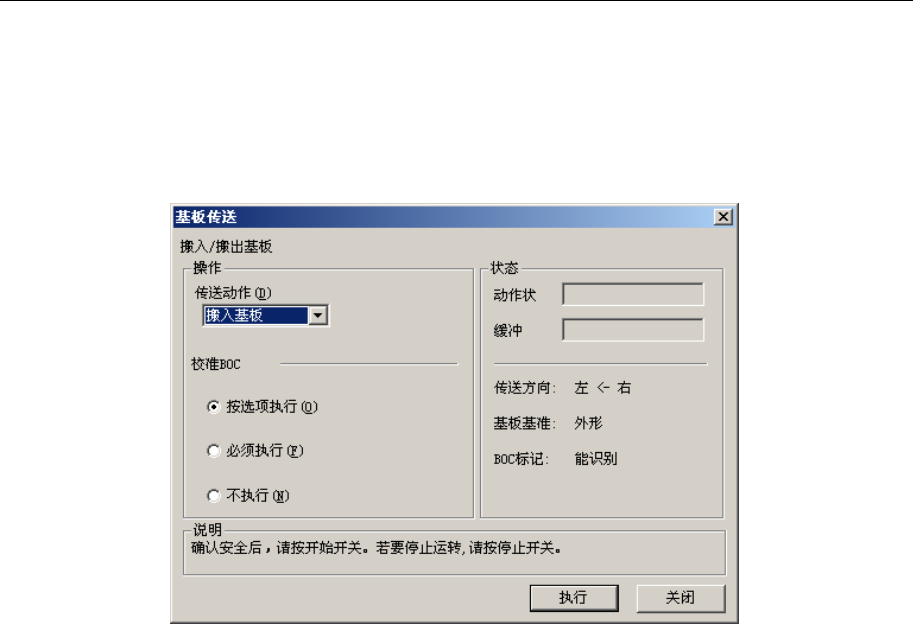Click the 状态 group box label
The height and width of the screenshot is (624, 913).
pyautogui.click(x=504, y=268)
